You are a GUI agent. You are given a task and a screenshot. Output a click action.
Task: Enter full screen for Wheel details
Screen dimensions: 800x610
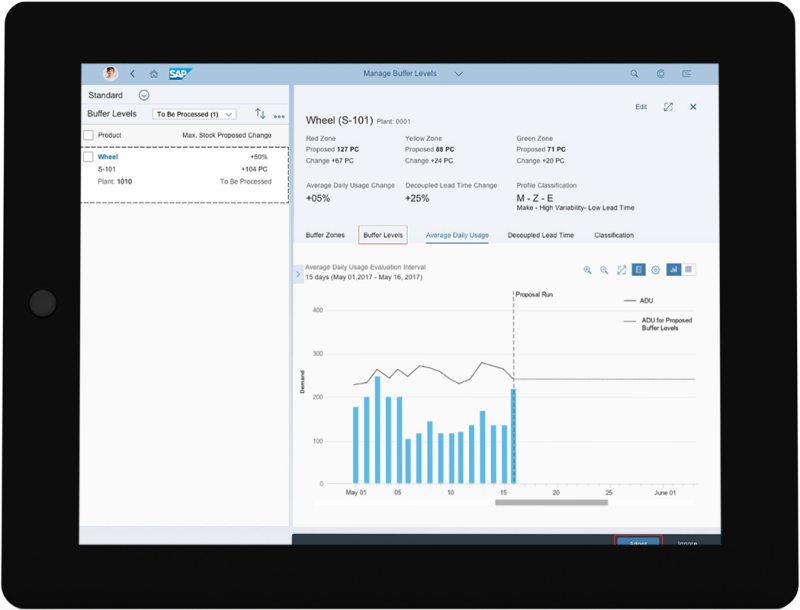point(668,107)
